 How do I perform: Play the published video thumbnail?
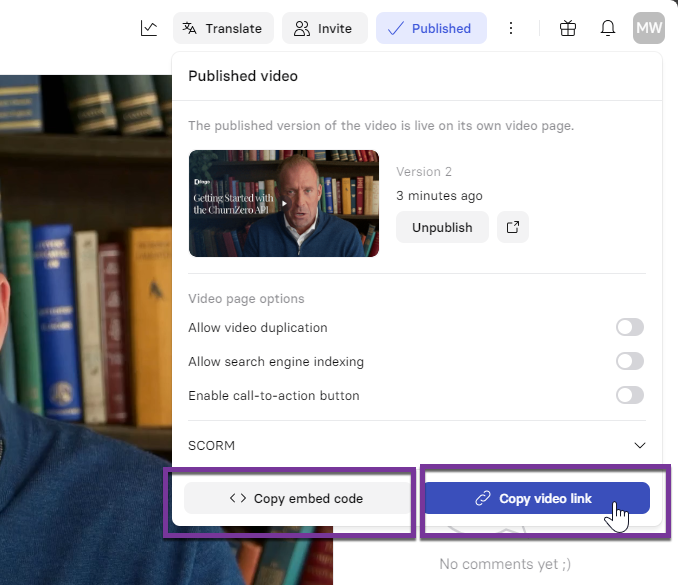point(284,203)
